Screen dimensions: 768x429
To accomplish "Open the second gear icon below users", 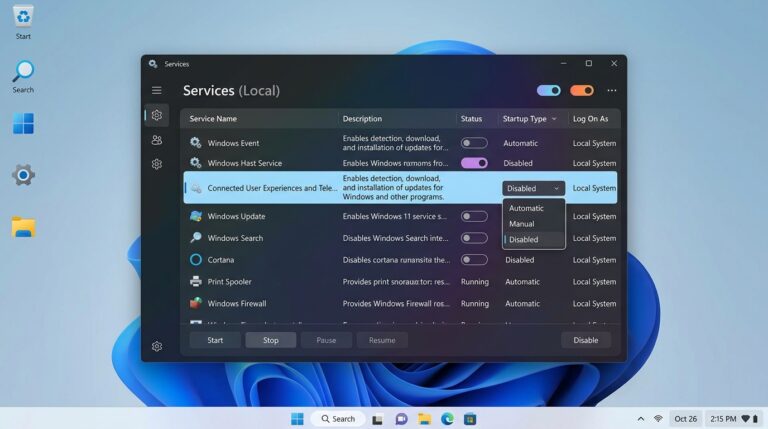I will pos(157,164).
